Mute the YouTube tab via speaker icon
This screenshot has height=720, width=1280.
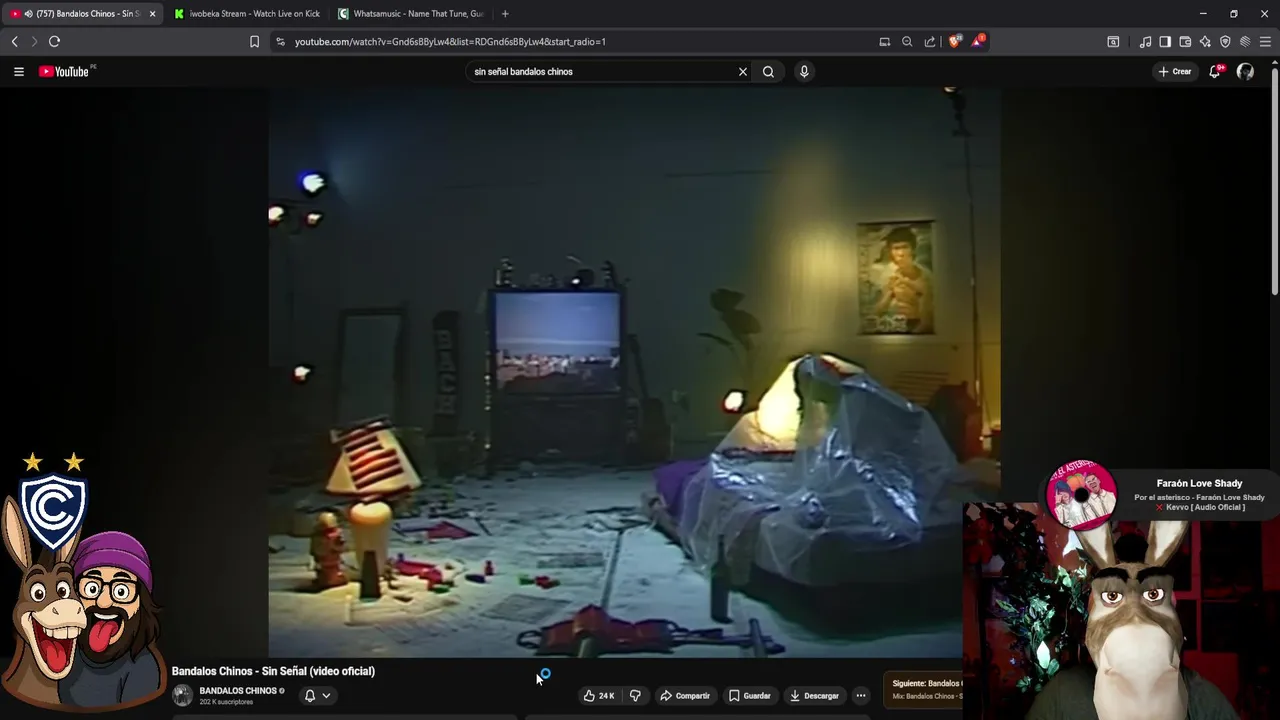(x=28, y=14)
